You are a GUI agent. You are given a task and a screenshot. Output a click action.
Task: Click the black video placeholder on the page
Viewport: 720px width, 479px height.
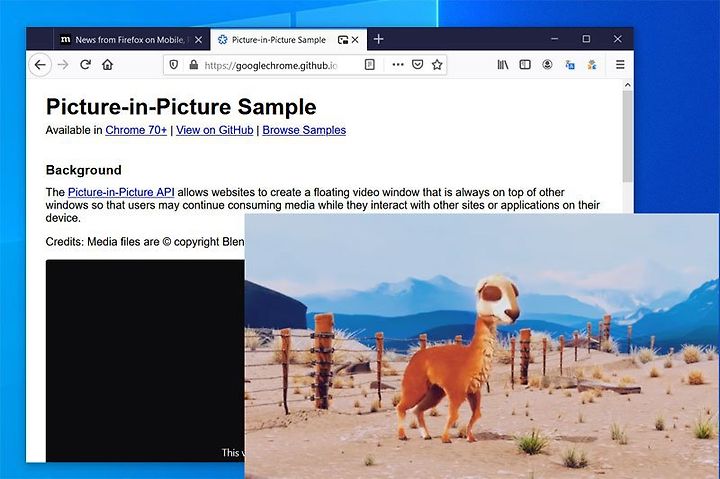tap(145, 361)
